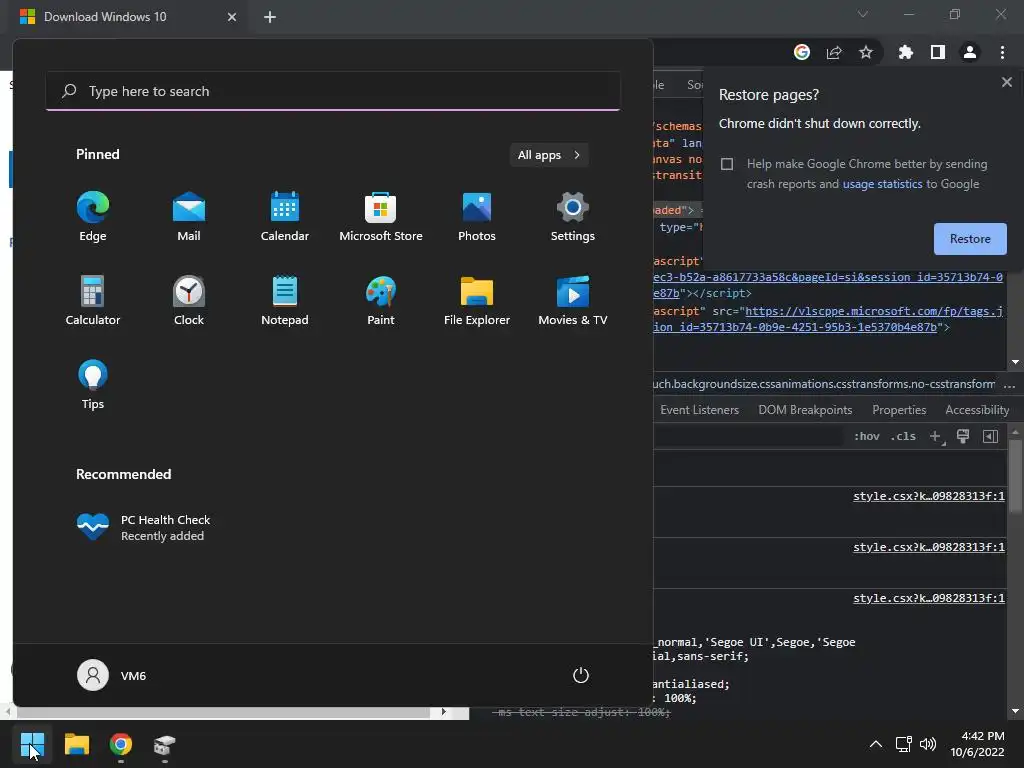
Task: Dismiss the Restore pages popup
Action: point(1006,82)
